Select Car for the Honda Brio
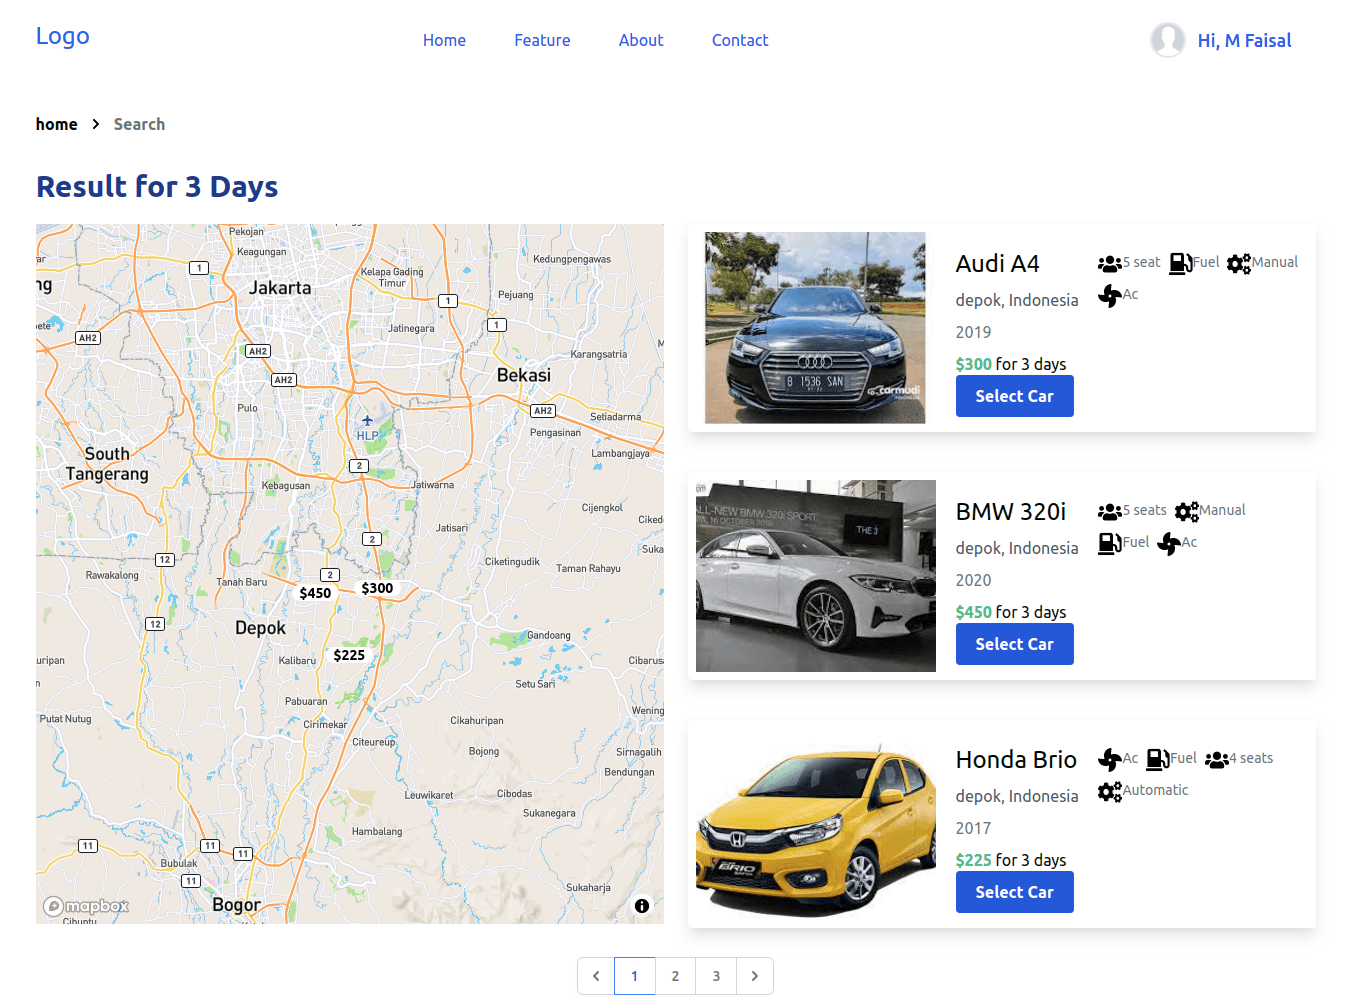This screenshot has height=995, width=1351. 1014,892
